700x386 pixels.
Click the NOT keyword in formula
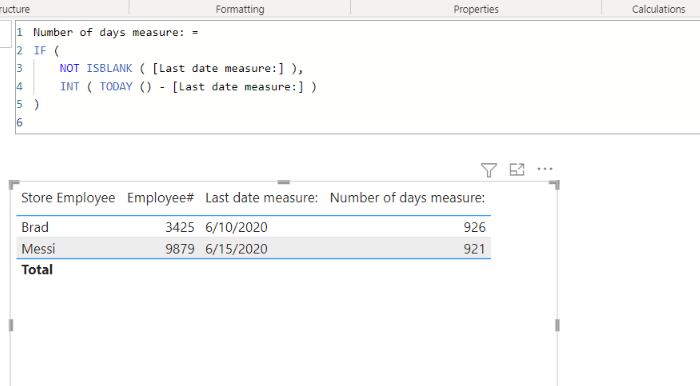coord(69,68)
